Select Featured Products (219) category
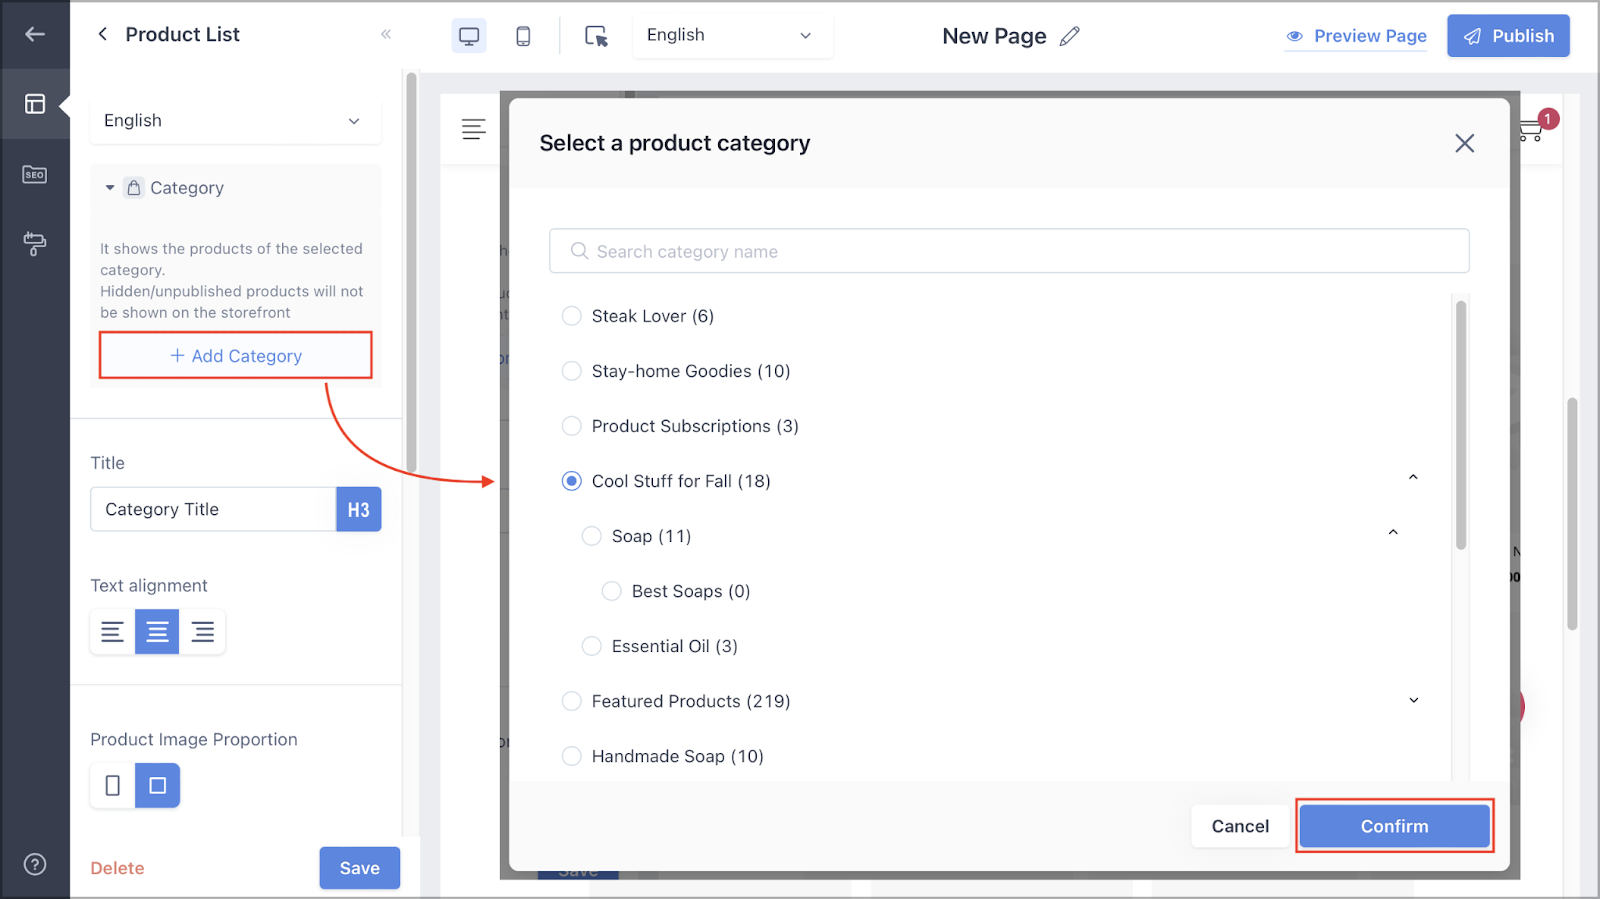The height and width of the screenshot is (899, 1600). 572,701
